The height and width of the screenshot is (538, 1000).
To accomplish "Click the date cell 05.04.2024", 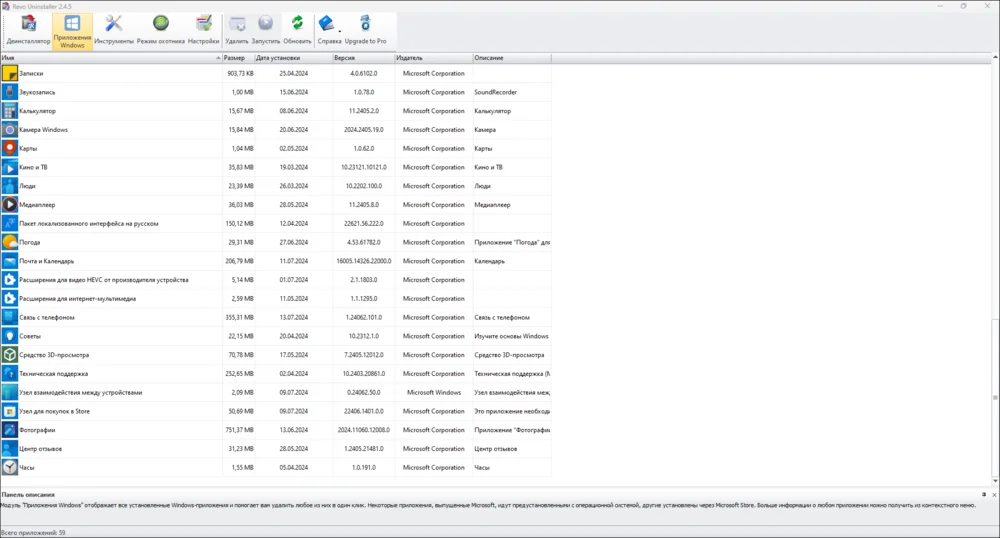I will 293,467.
